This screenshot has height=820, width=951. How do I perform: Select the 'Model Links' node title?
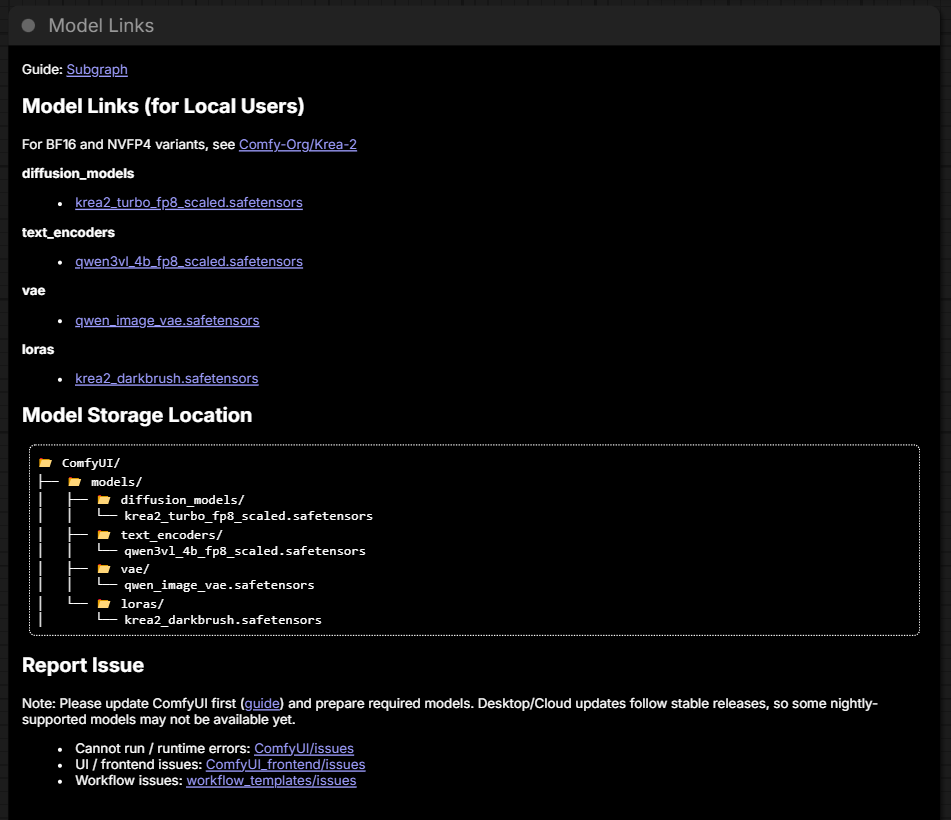(101, 25)
